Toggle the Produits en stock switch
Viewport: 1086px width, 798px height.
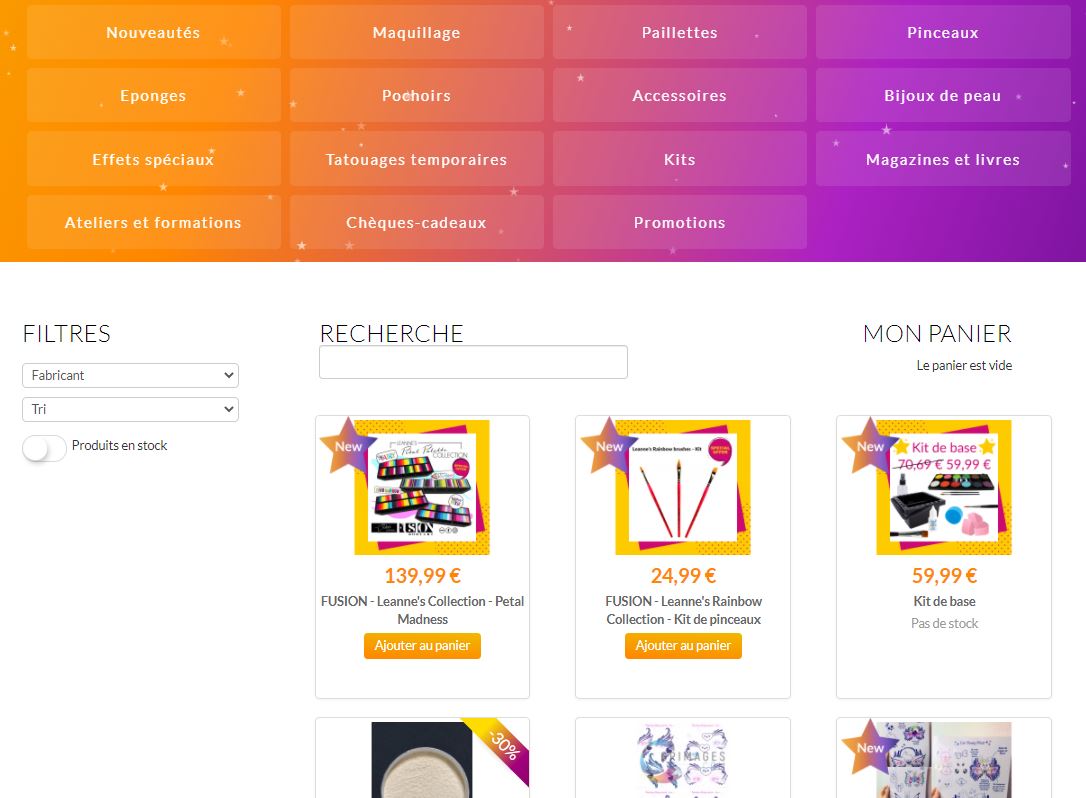tap(44, 448)
